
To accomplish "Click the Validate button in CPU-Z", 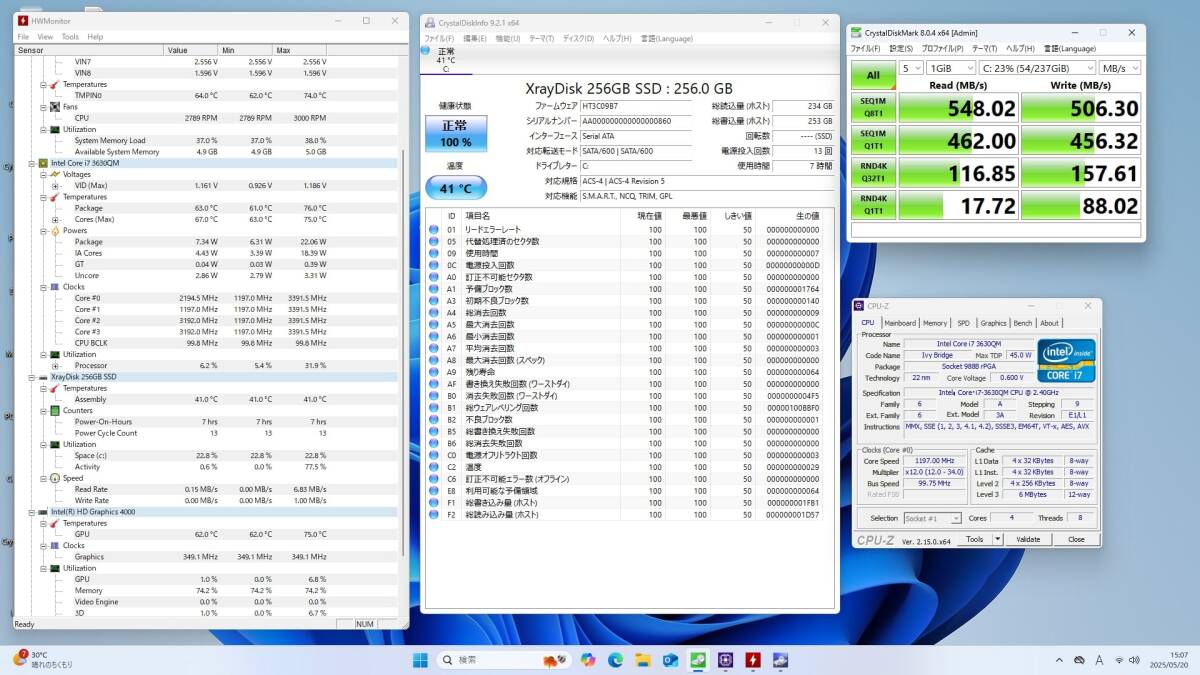I will click(x=1028, y=539).
